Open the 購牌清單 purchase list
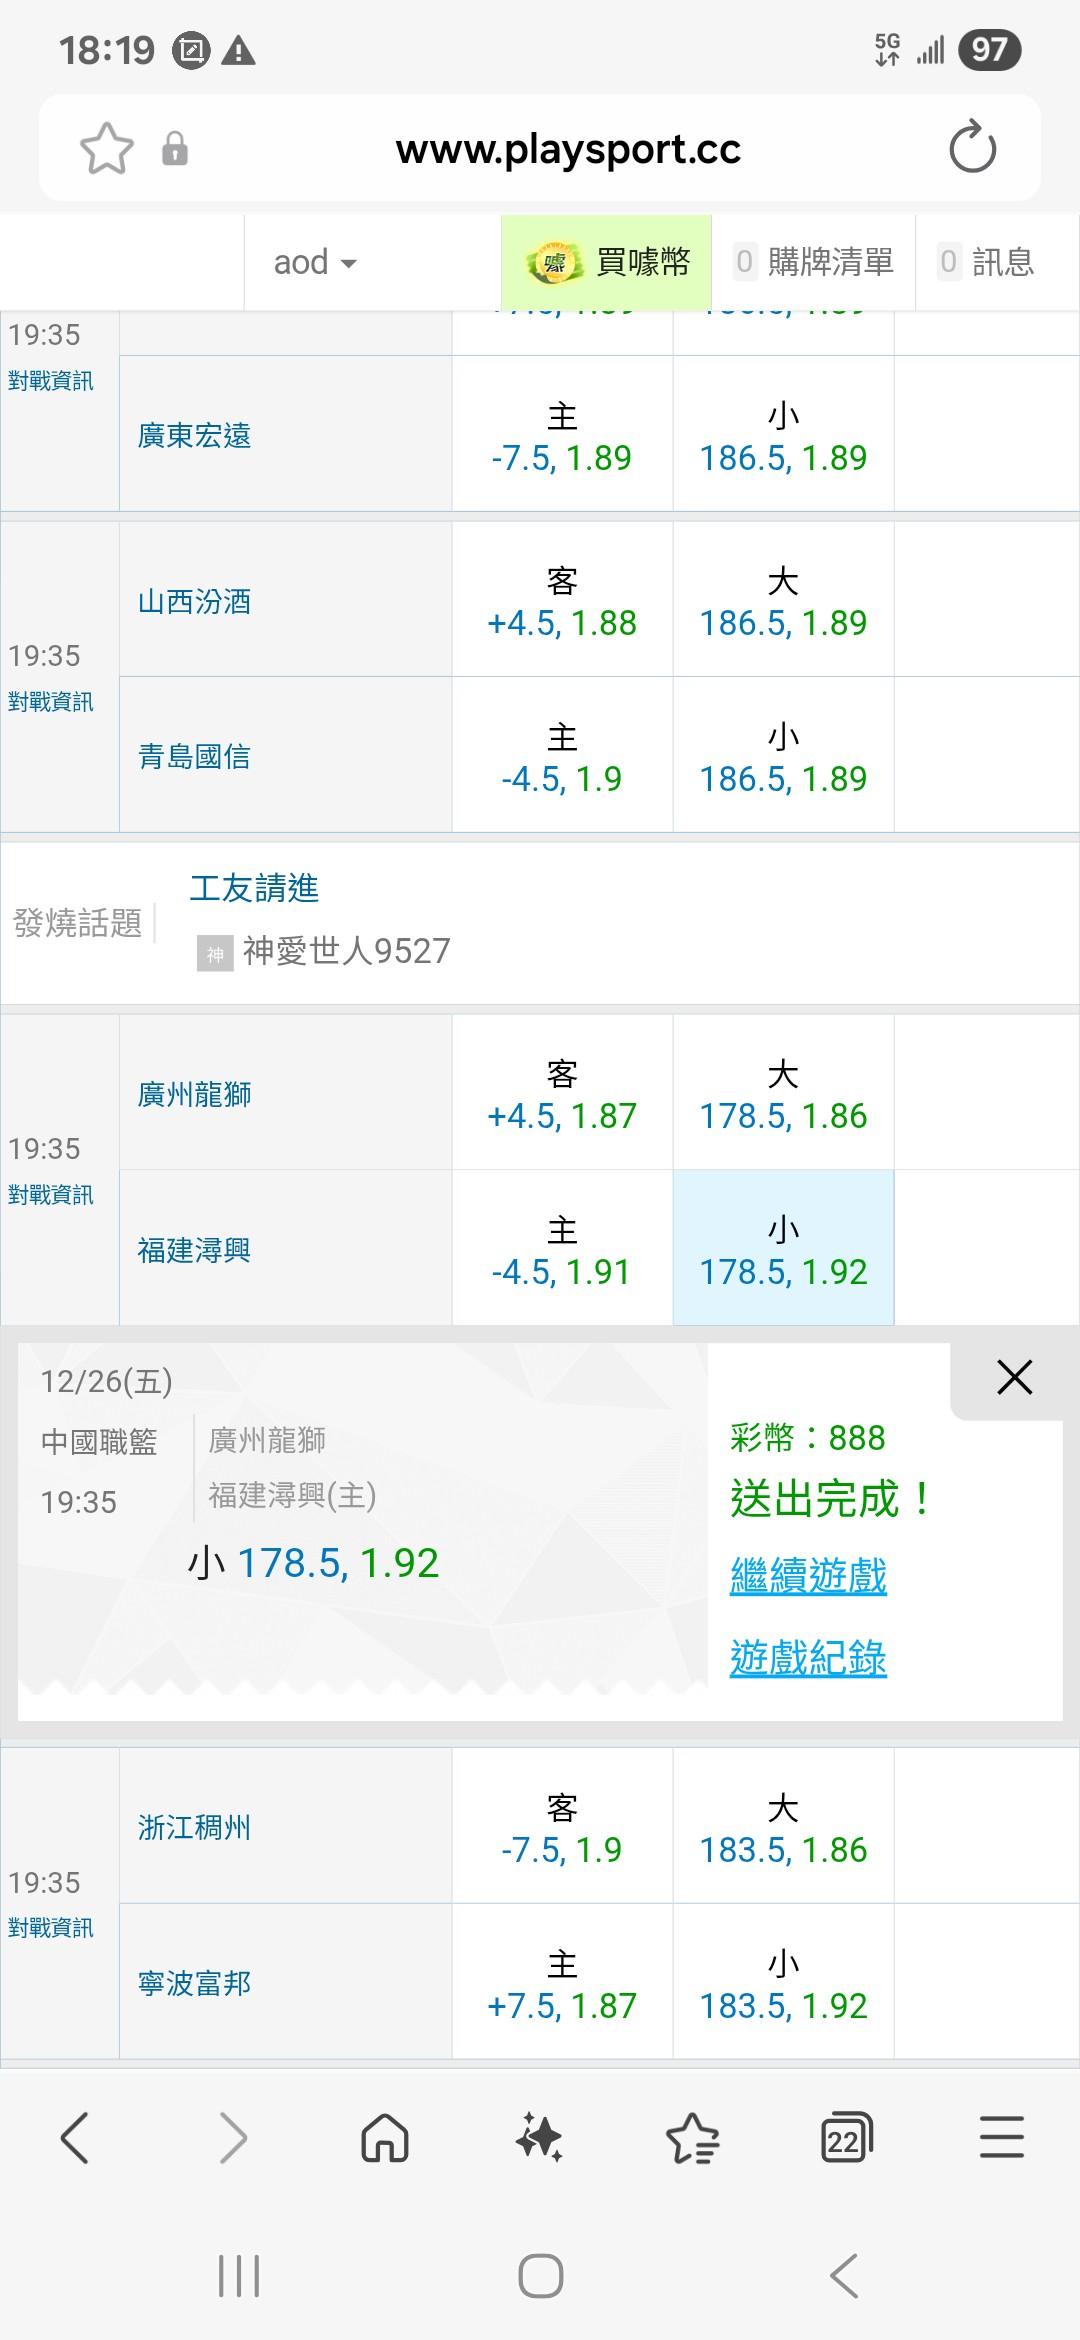1080x2340 pixels. coord(814,263)
